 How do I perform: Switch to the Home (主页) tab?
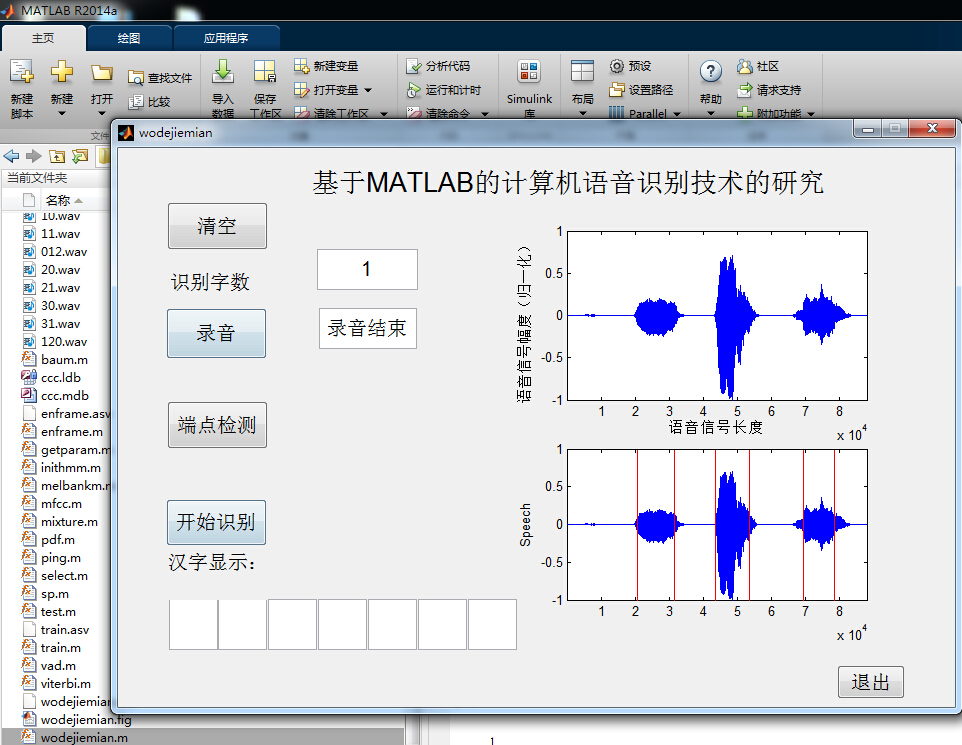pyautogui.click(x=44, y=38)
